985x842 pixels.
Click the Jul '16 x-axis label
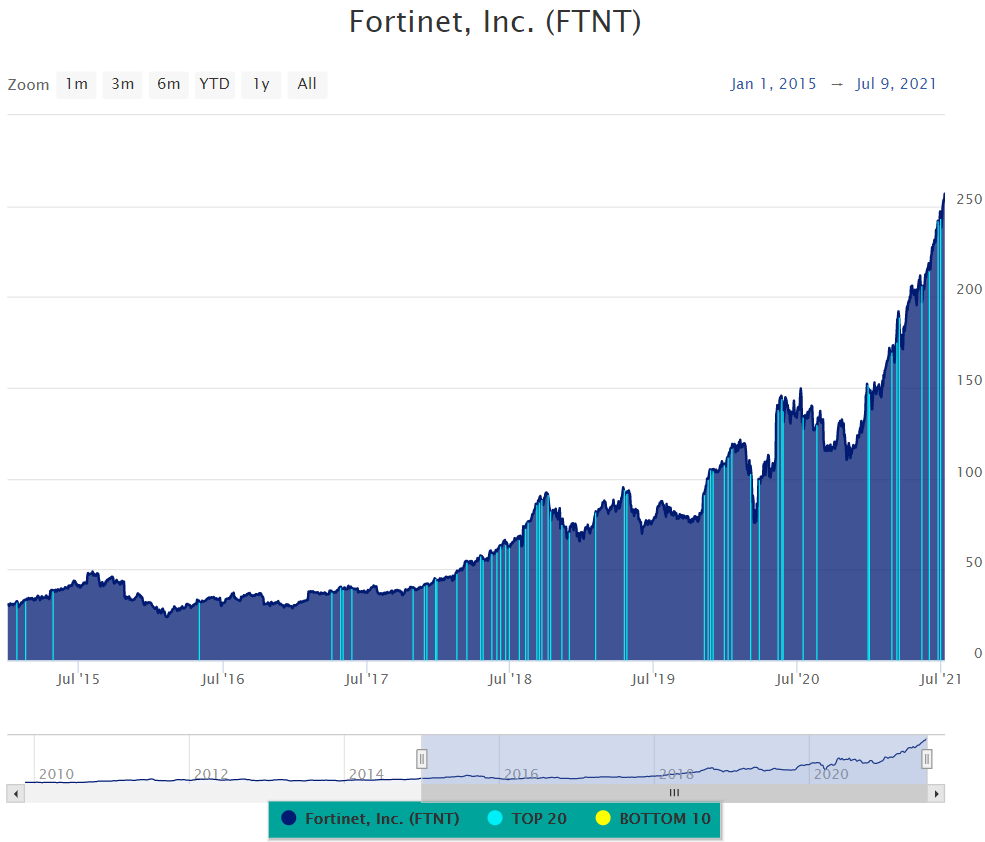[222, 679]
